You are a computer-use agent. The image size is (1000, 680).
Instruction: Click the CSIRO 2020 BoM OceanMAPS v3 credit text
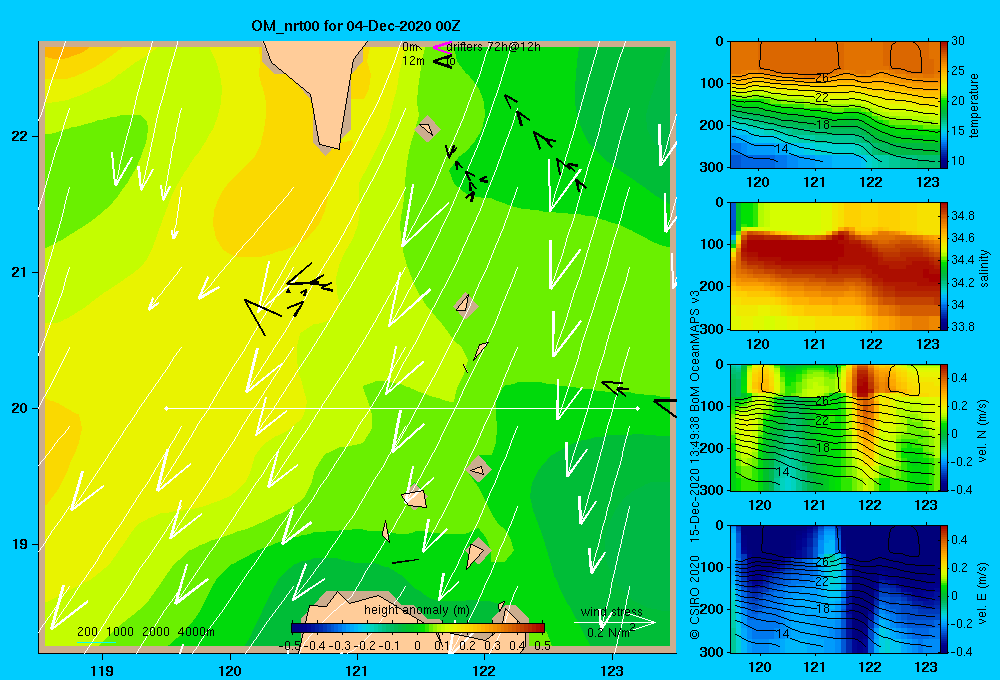point(695,463)
